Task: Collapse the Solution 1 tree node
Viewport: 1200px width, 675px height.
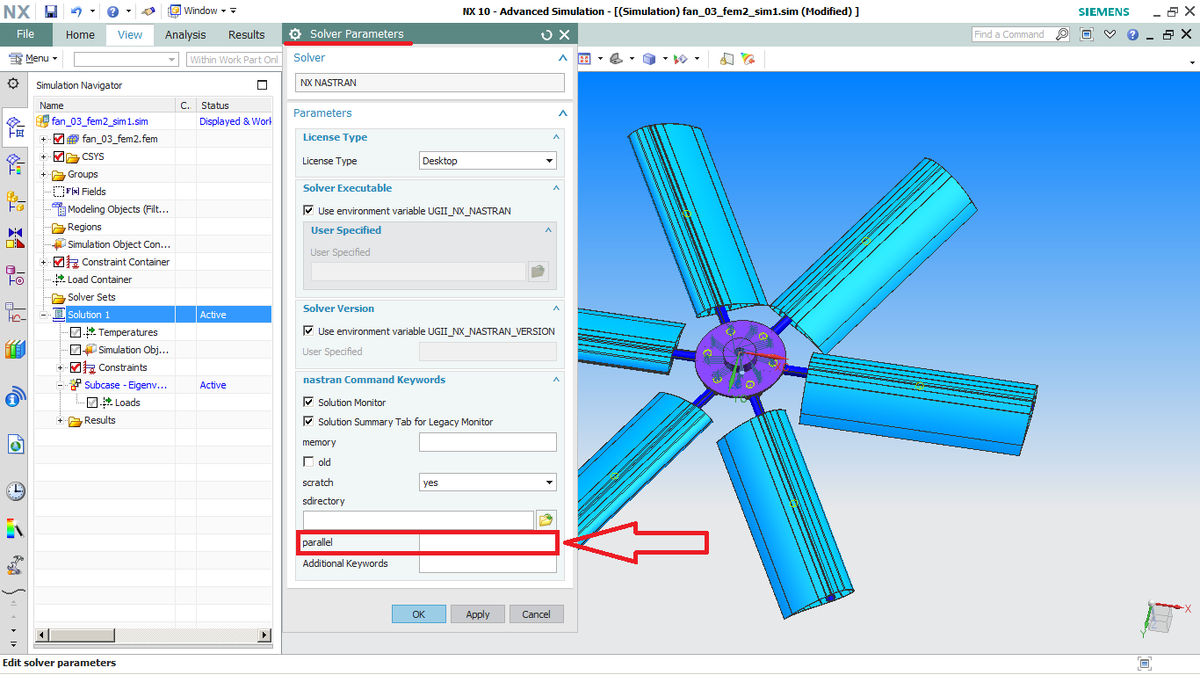Action: pos(44,315)
